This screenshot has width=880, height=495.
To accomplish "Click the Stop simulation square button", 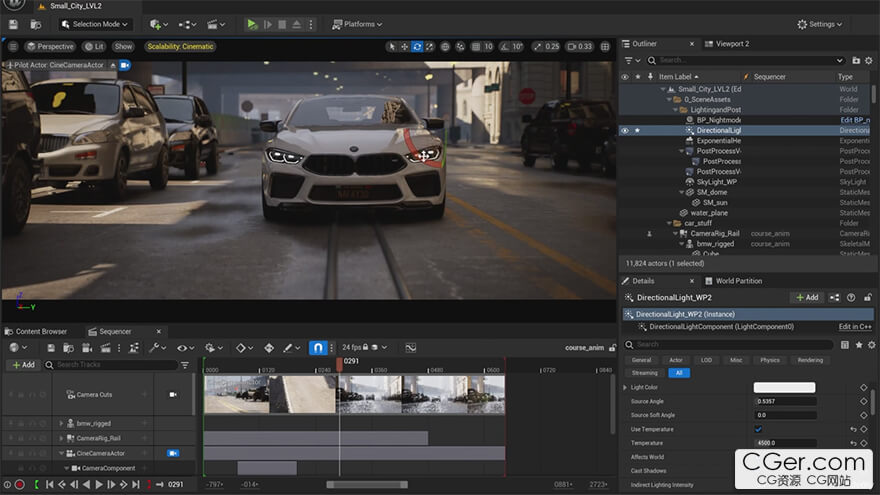I will [x=282, y=24].
